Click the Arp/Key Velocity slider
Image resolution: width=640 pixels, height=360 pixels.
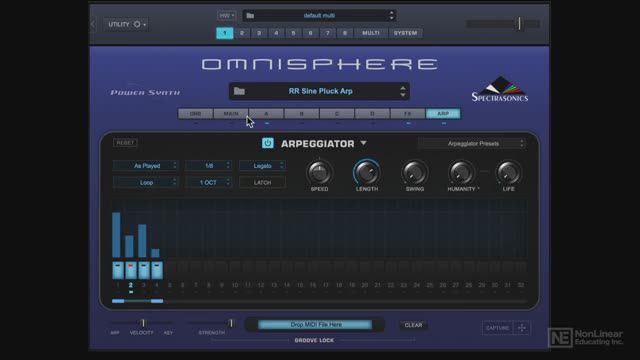pos(142,323)
